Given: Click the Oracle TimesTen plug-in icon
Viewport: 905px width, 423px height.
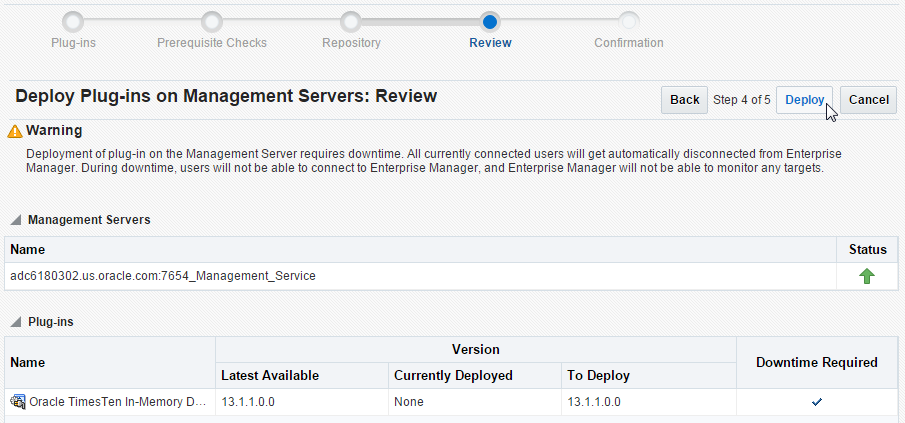Looking at the screenshot, I should click(18, 402).
